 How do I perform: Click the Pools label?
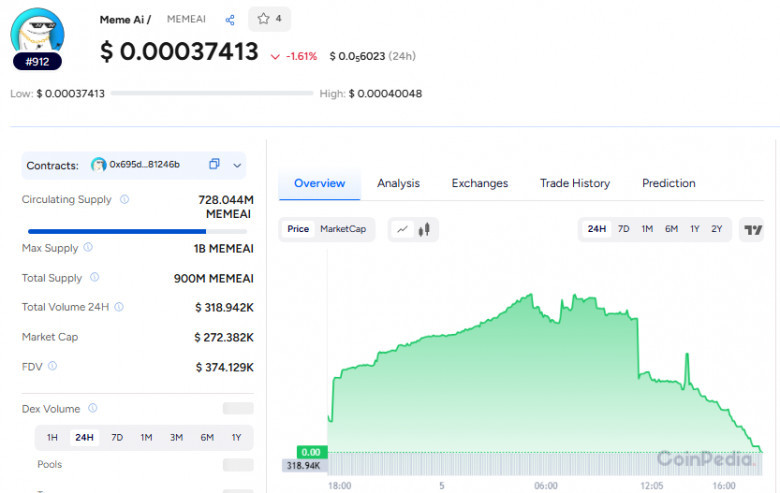(50, 464)
